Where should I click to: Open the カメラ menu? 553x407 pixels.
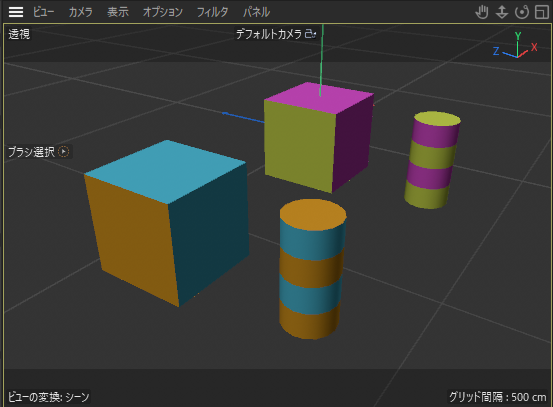[x=81, y=12]
